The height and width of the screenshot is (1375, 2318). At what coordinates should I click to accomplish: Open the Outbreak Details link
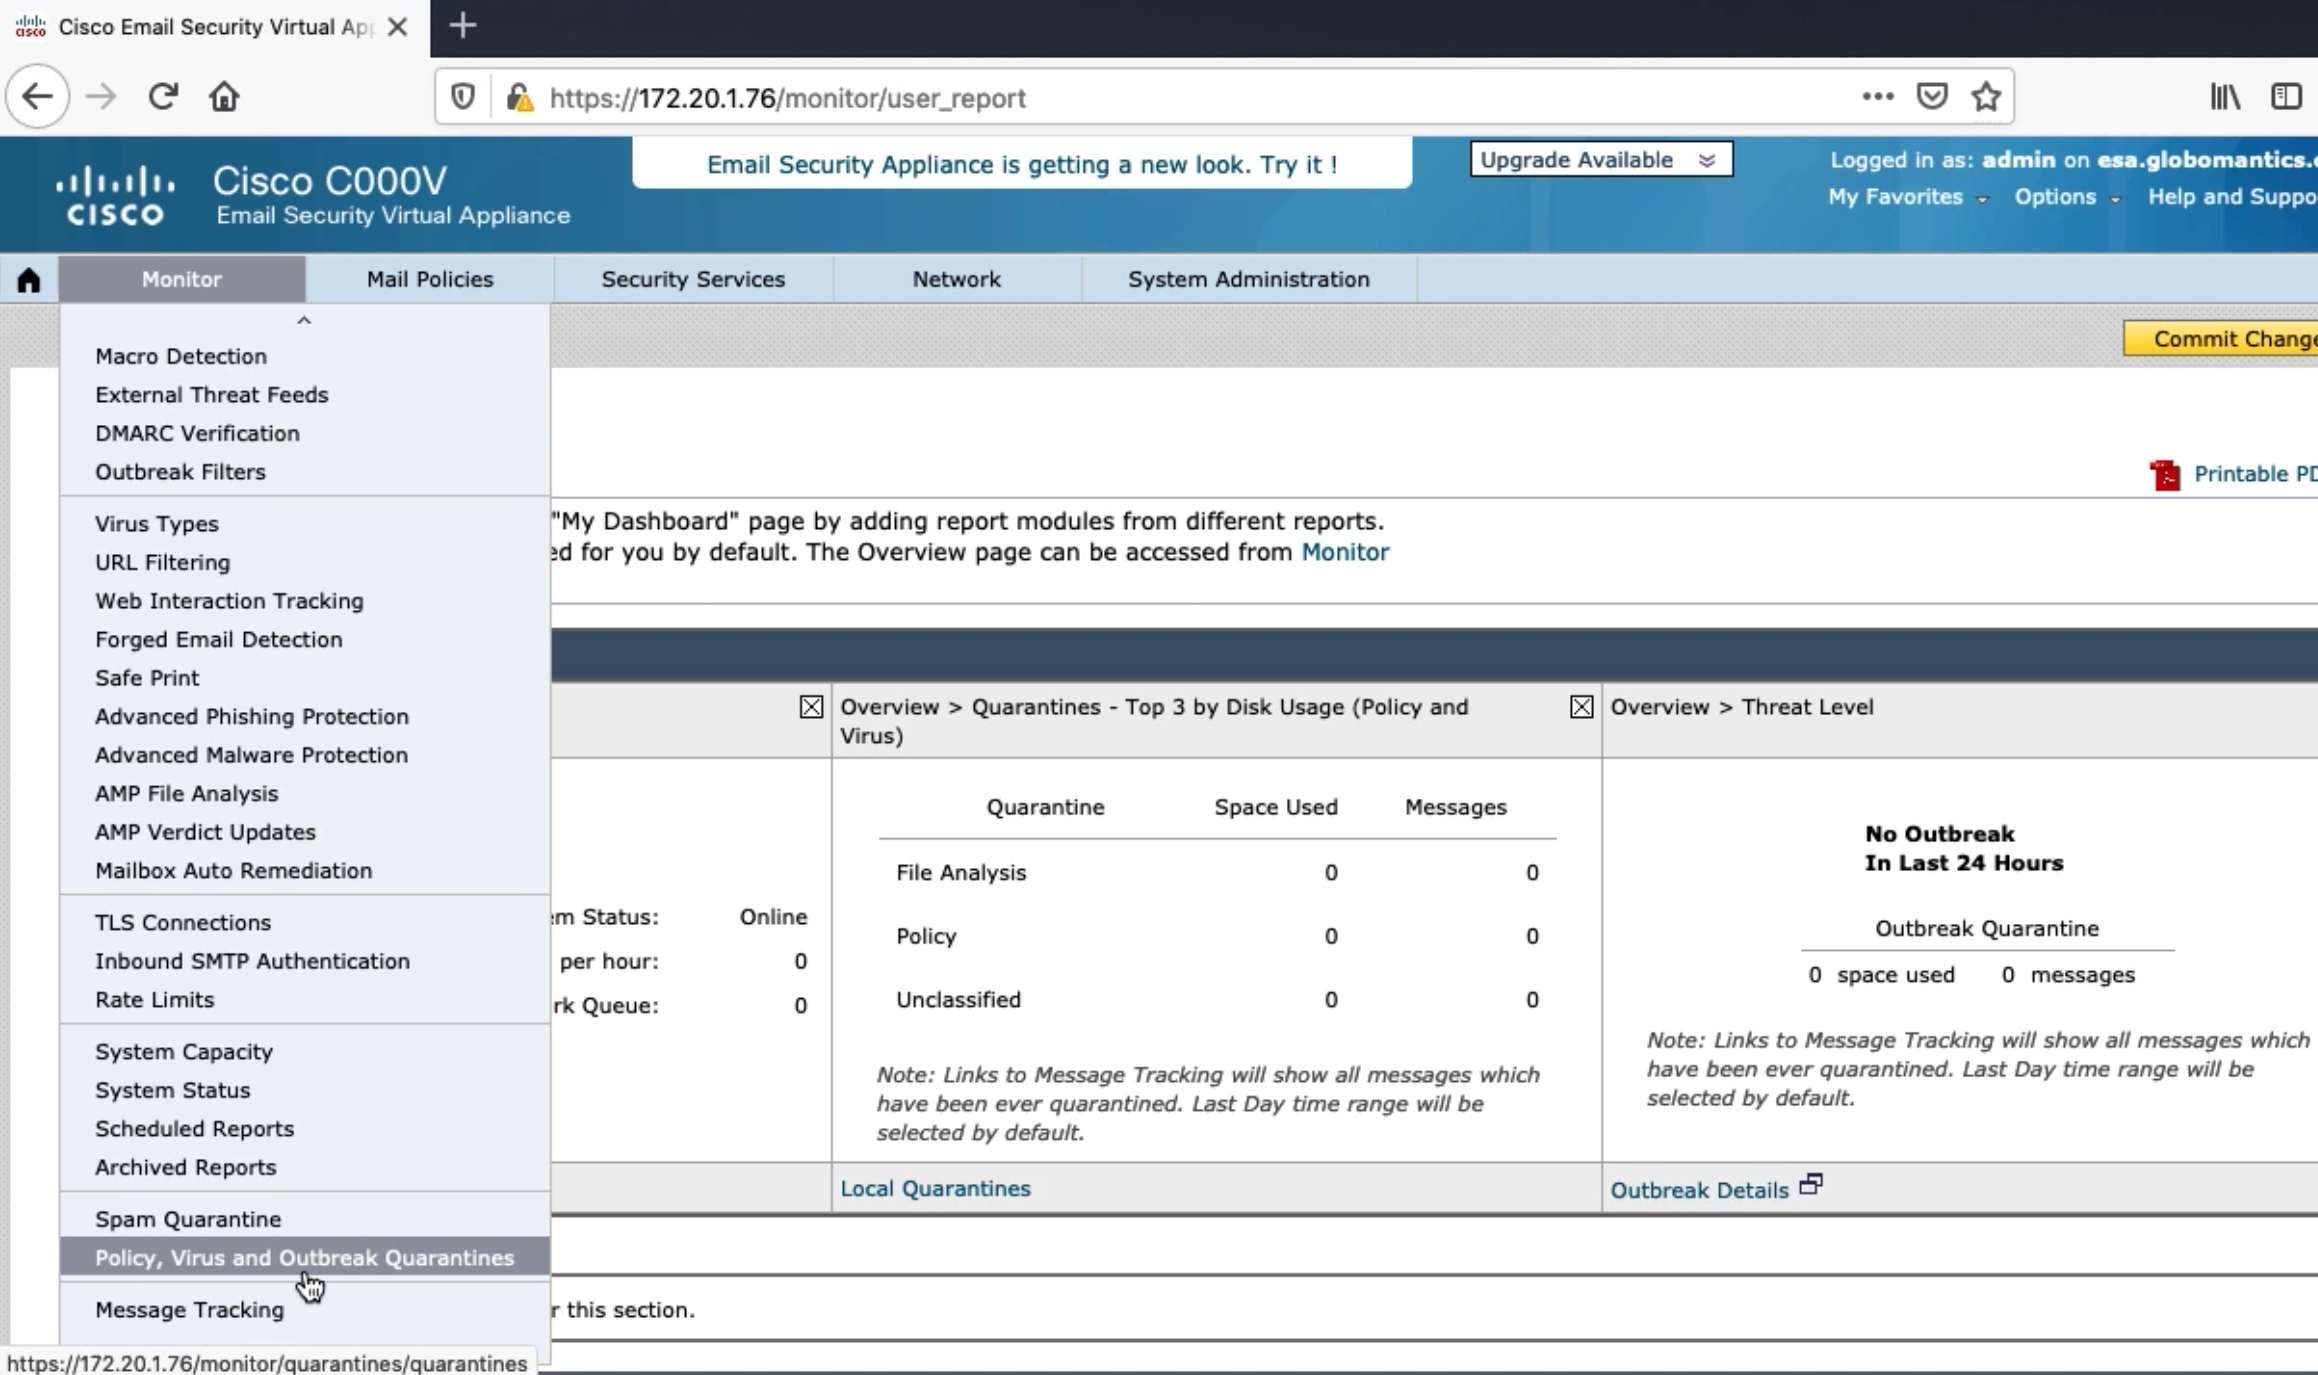pos(1699,1190)
